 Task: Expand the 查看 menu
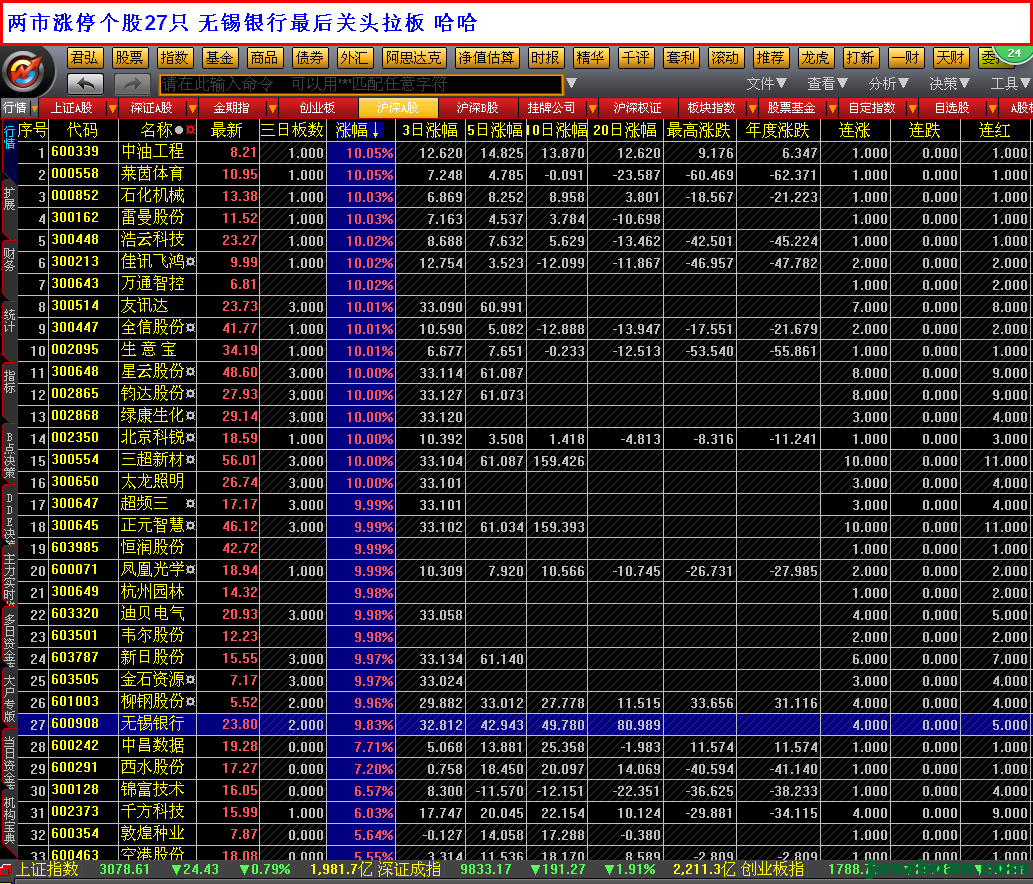point(827,84)
